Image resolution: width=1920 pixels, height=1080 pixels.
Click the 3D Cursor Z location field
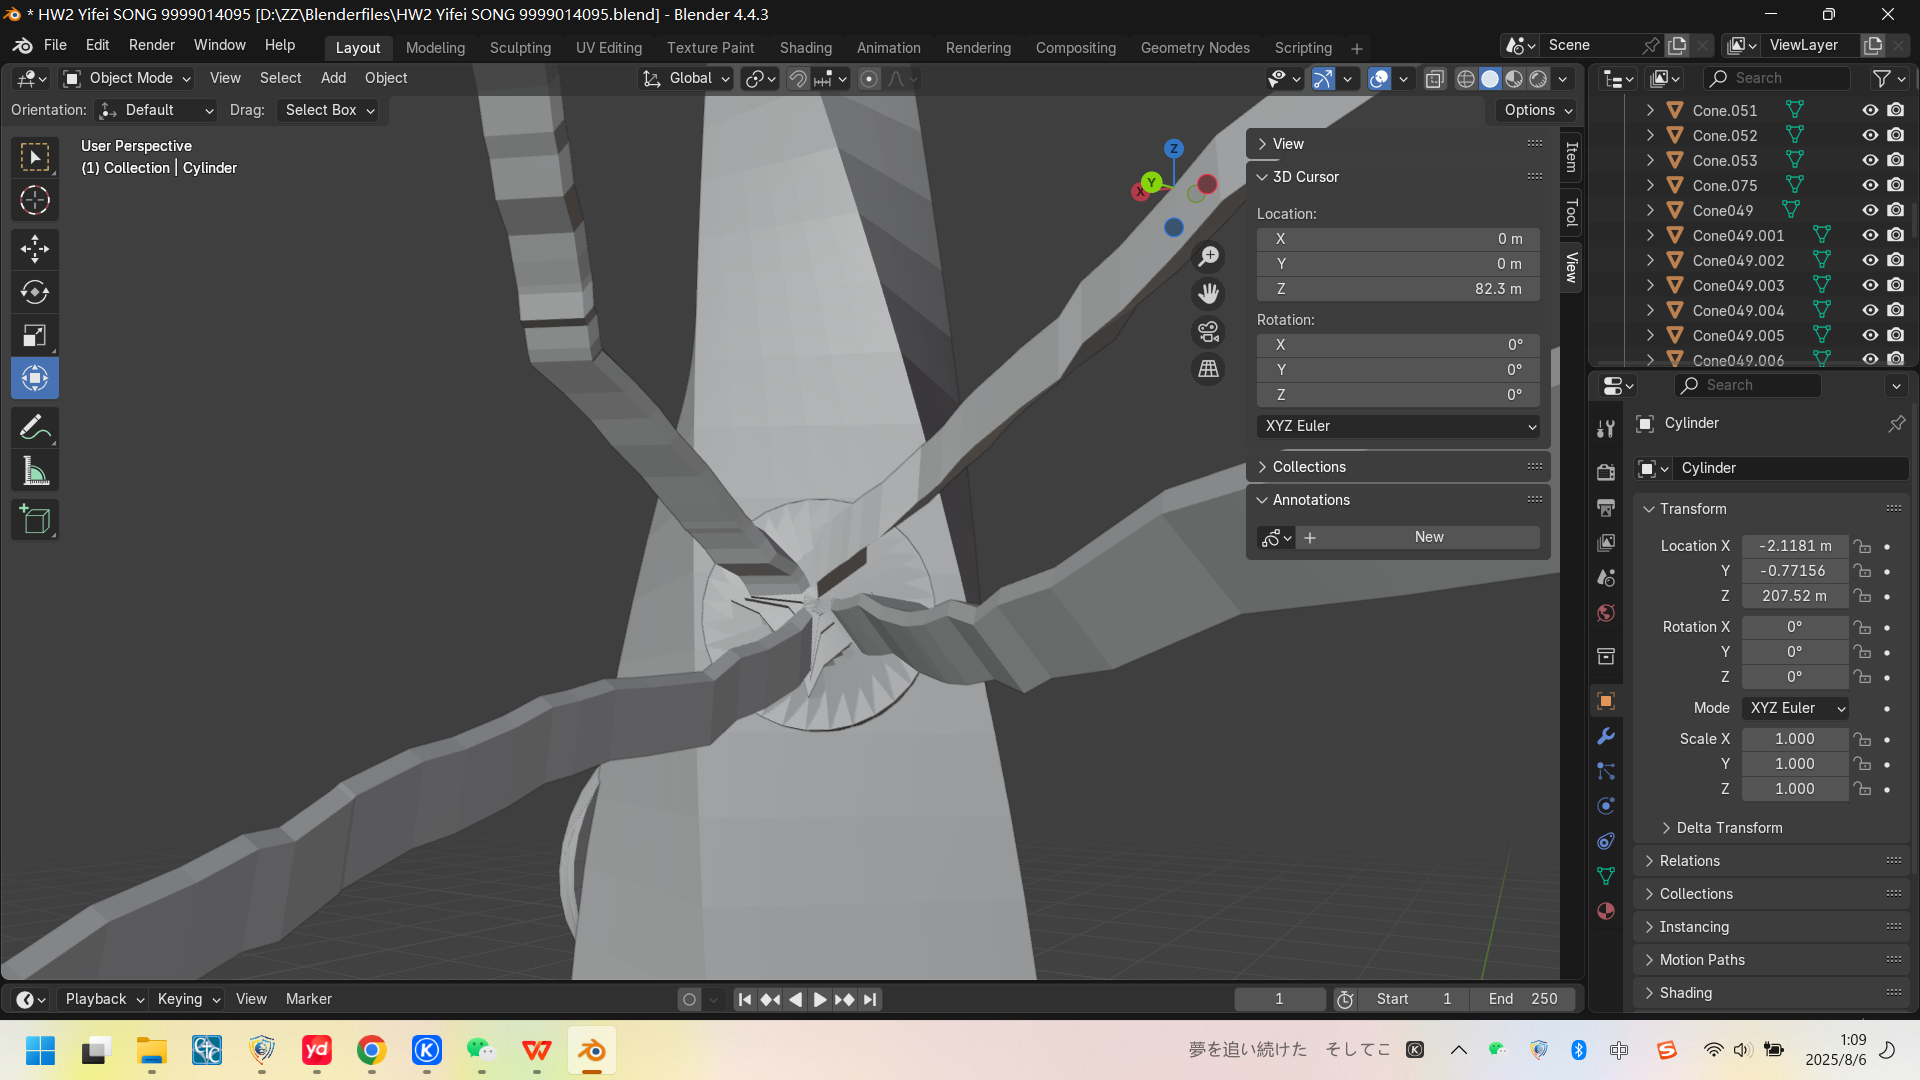coord(1397,289)
